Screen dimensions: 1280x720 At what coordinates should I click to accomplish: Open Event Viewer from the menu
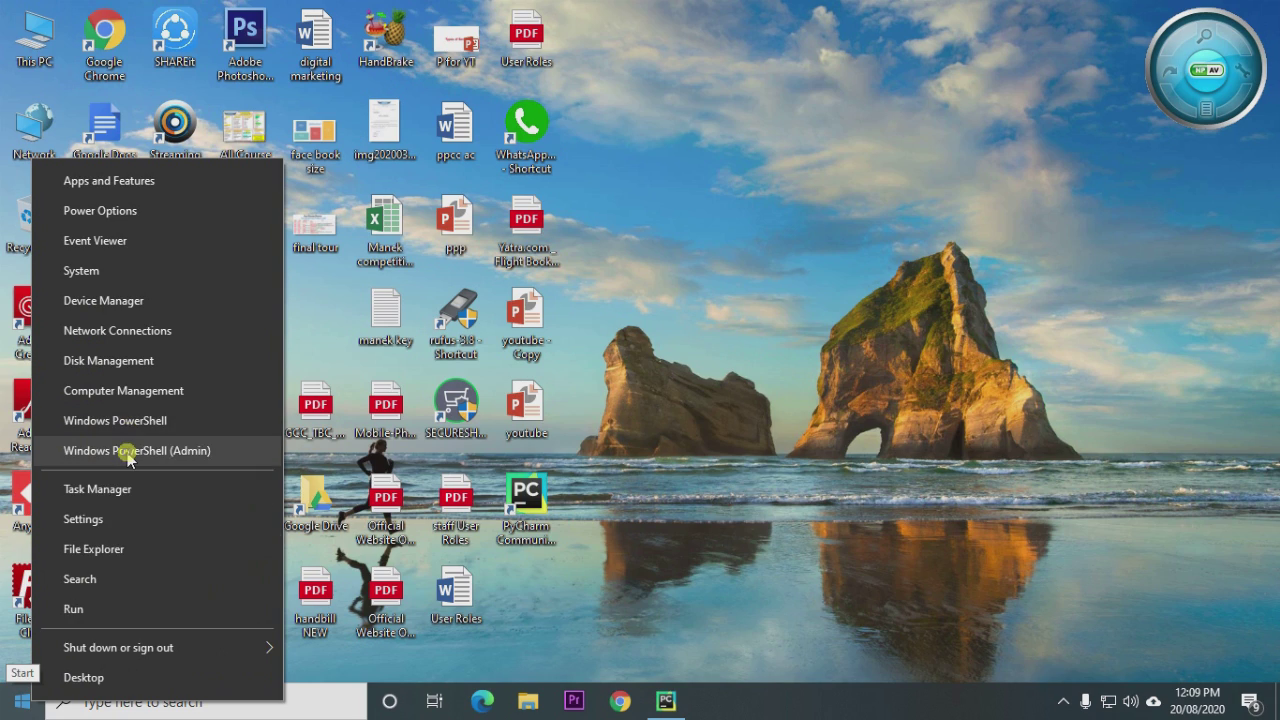(158, 241)
